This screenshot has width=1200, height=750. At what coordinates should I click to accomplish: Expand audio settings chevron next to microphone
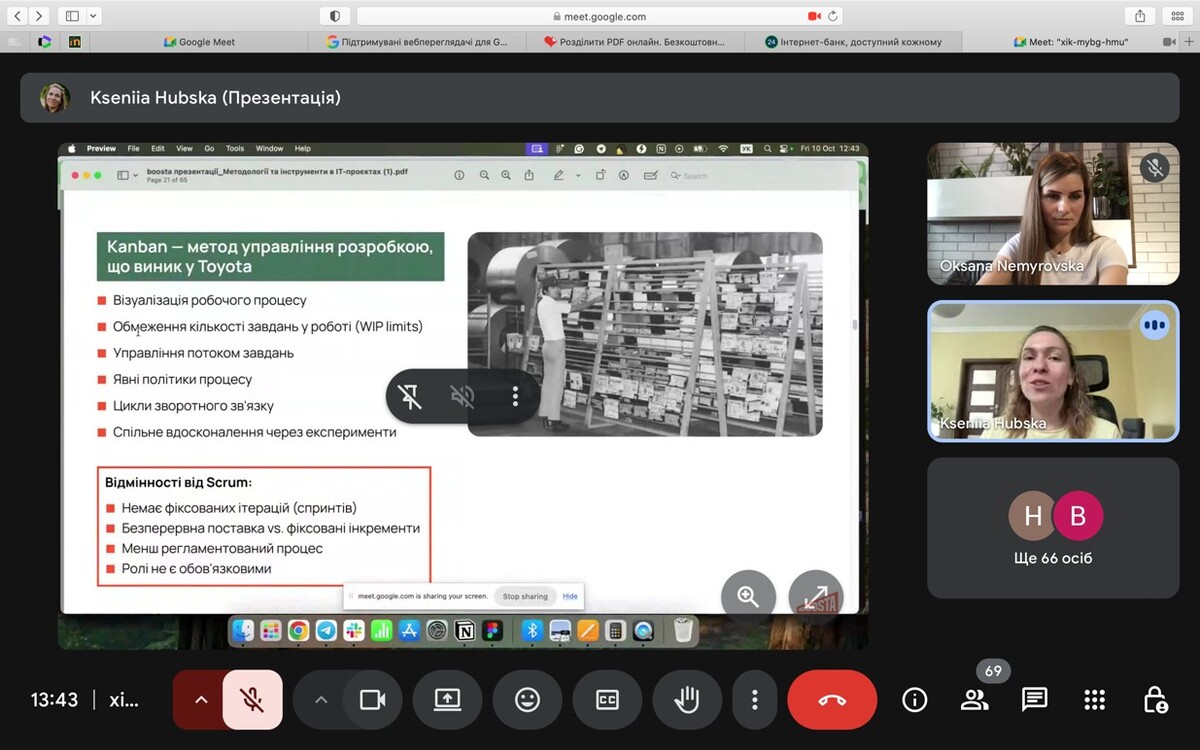[x=201, y=700]
